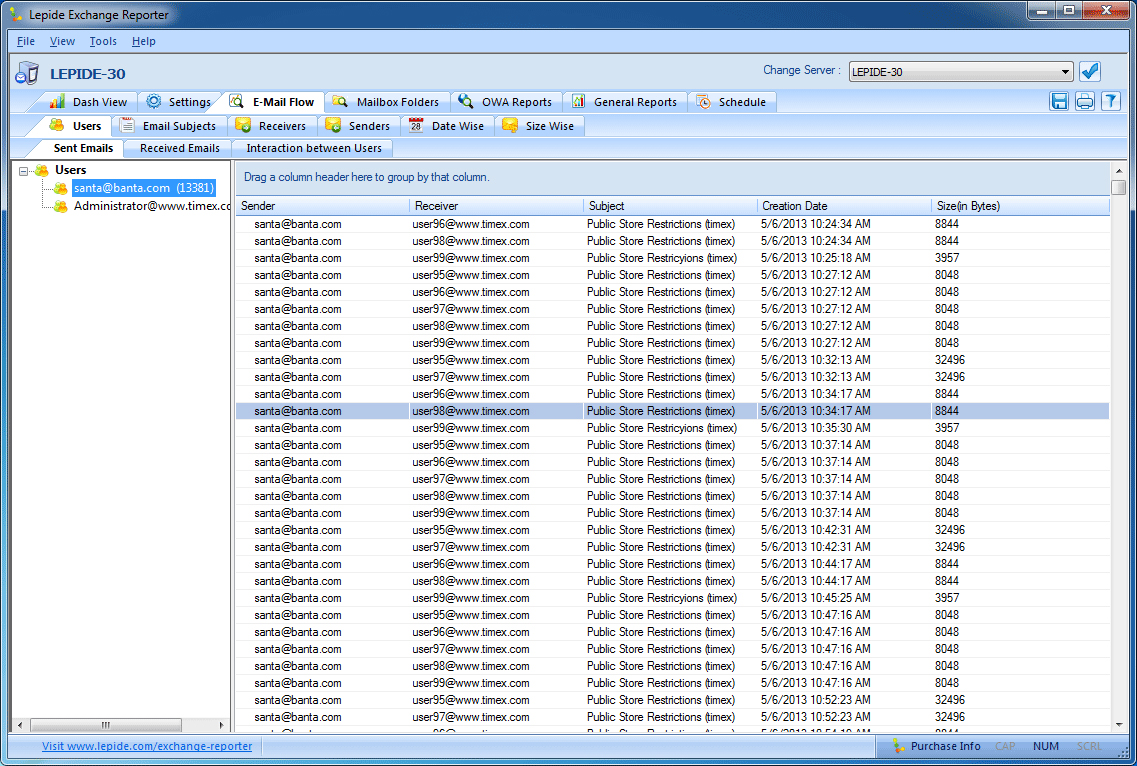Screen dimensions: 1137x766
Task: Select row dated 5/6/2013 10:35:30 AM
Action: tap(672, 428)
